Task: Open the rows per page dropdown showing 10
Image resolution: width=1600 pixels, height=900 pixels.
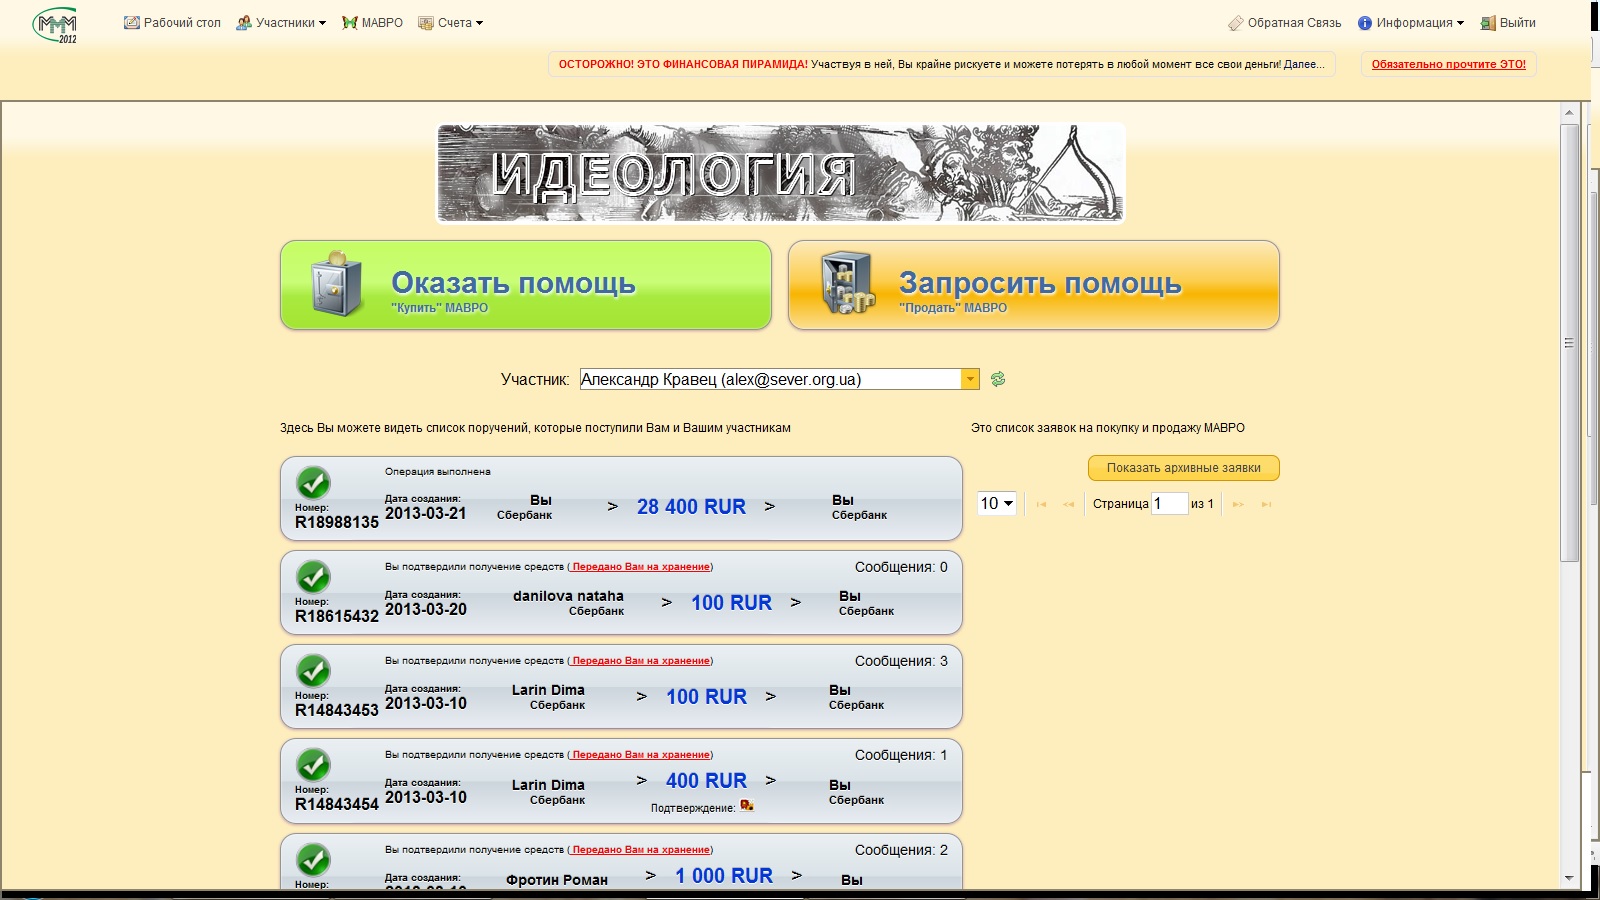Action: (x=997, y=503)
